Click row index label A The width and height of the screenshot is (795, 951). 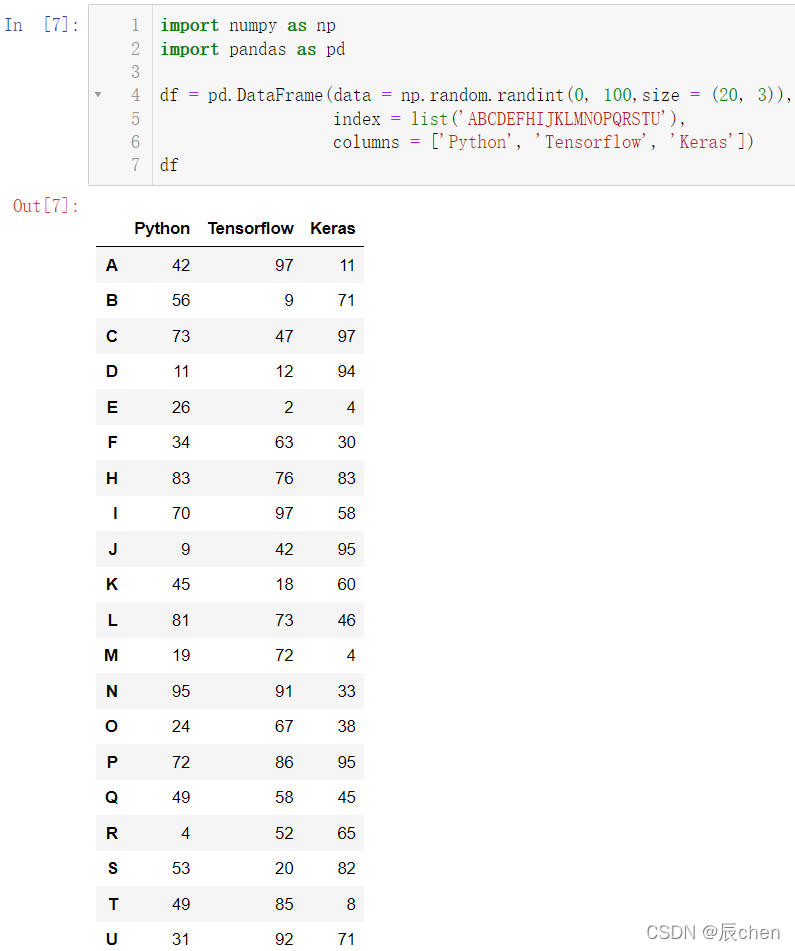coord(112,265)
